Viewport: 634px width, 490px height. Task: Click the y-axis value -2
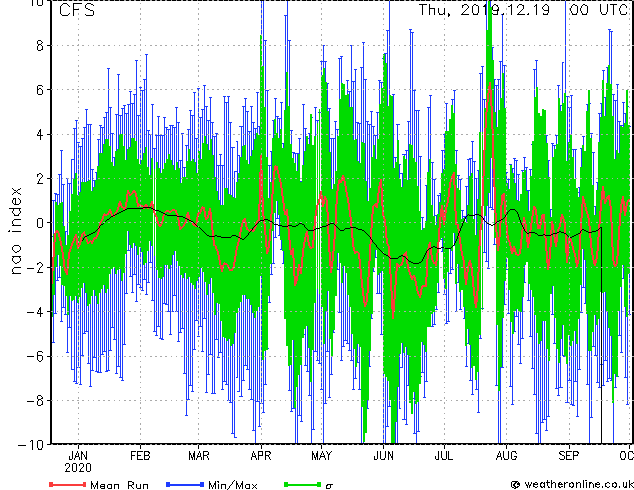pyautogui.click(x=35, y=267)
